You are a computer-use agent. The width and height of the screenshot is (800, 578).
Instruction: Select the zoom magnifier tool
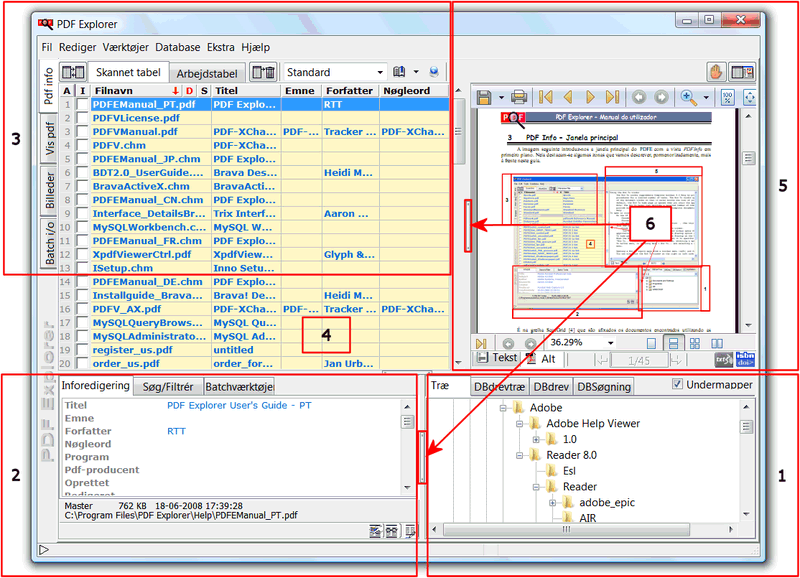click(689, 97)
